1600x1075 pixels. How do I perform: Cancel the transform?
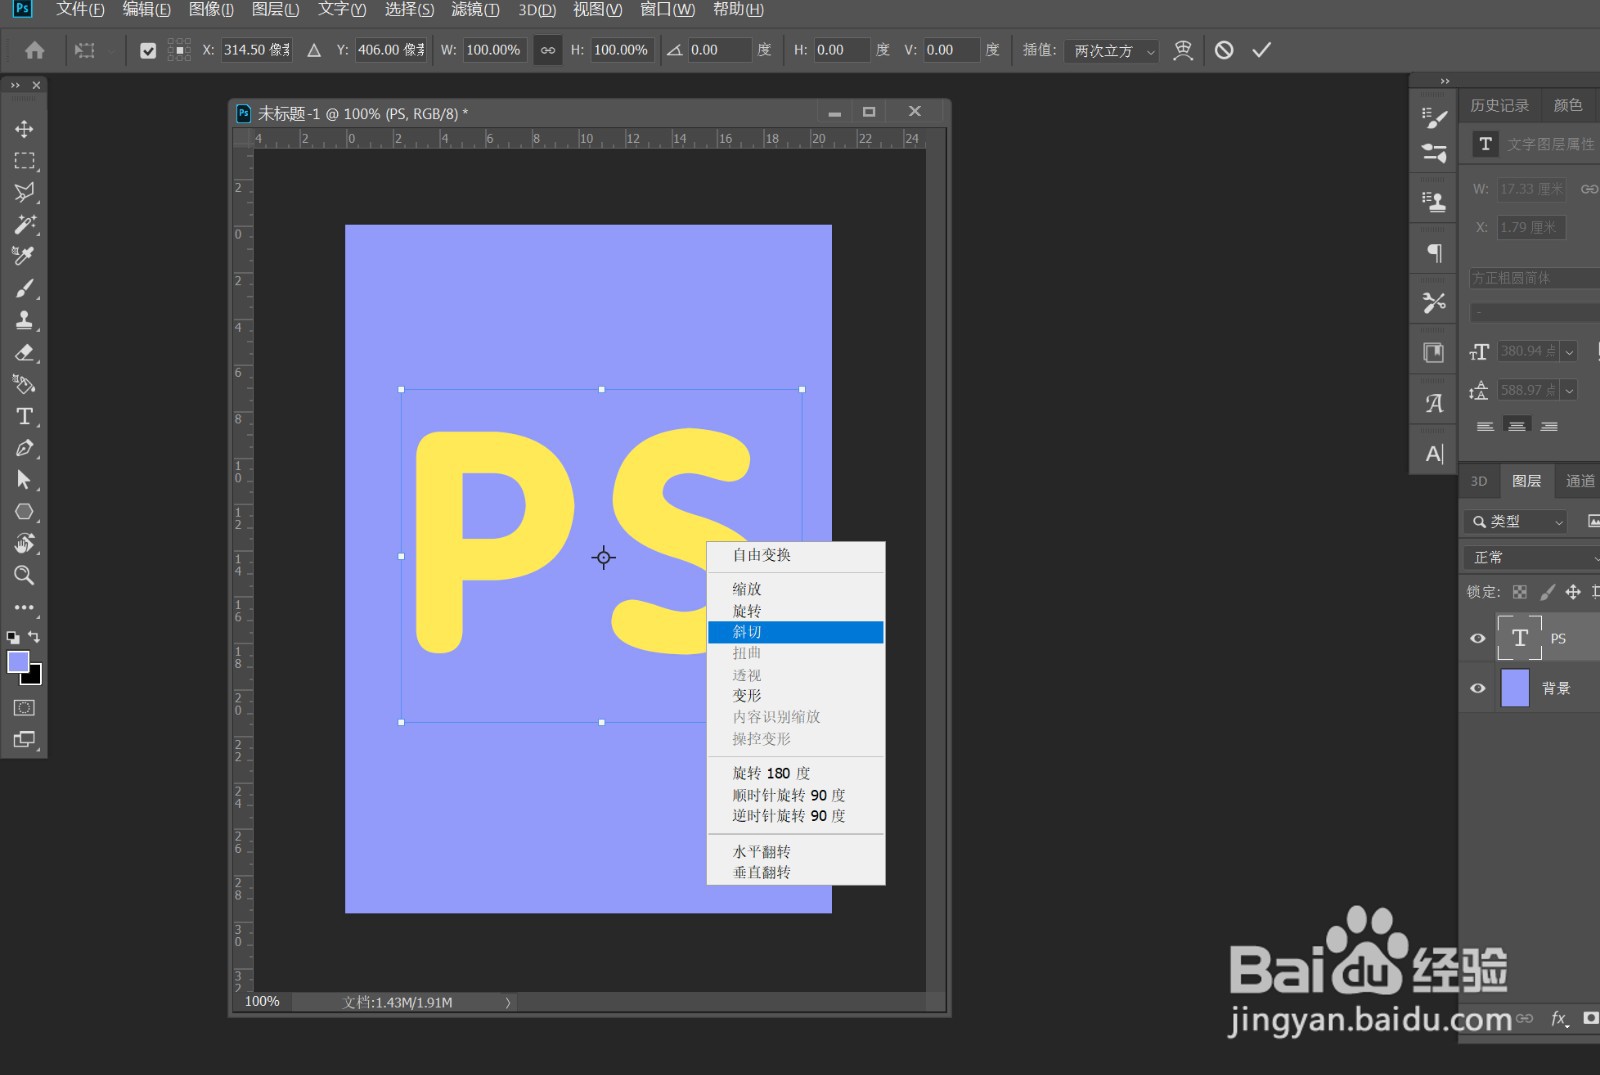click(x=1224, y=50)
